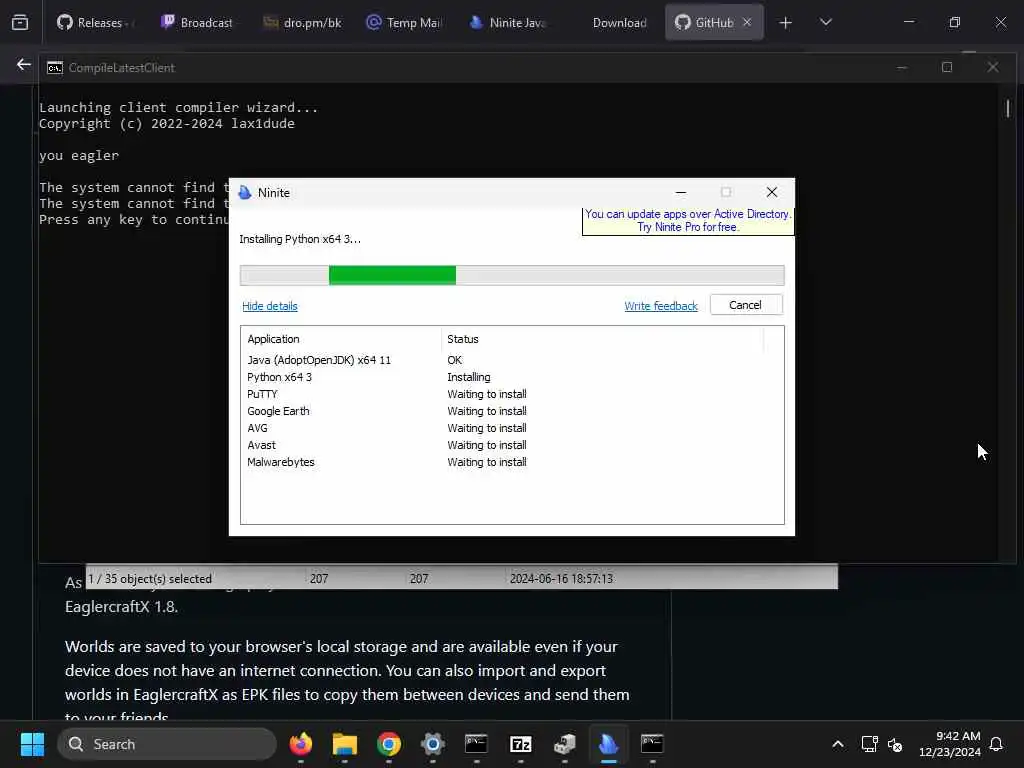Click Hide details link

270,306
